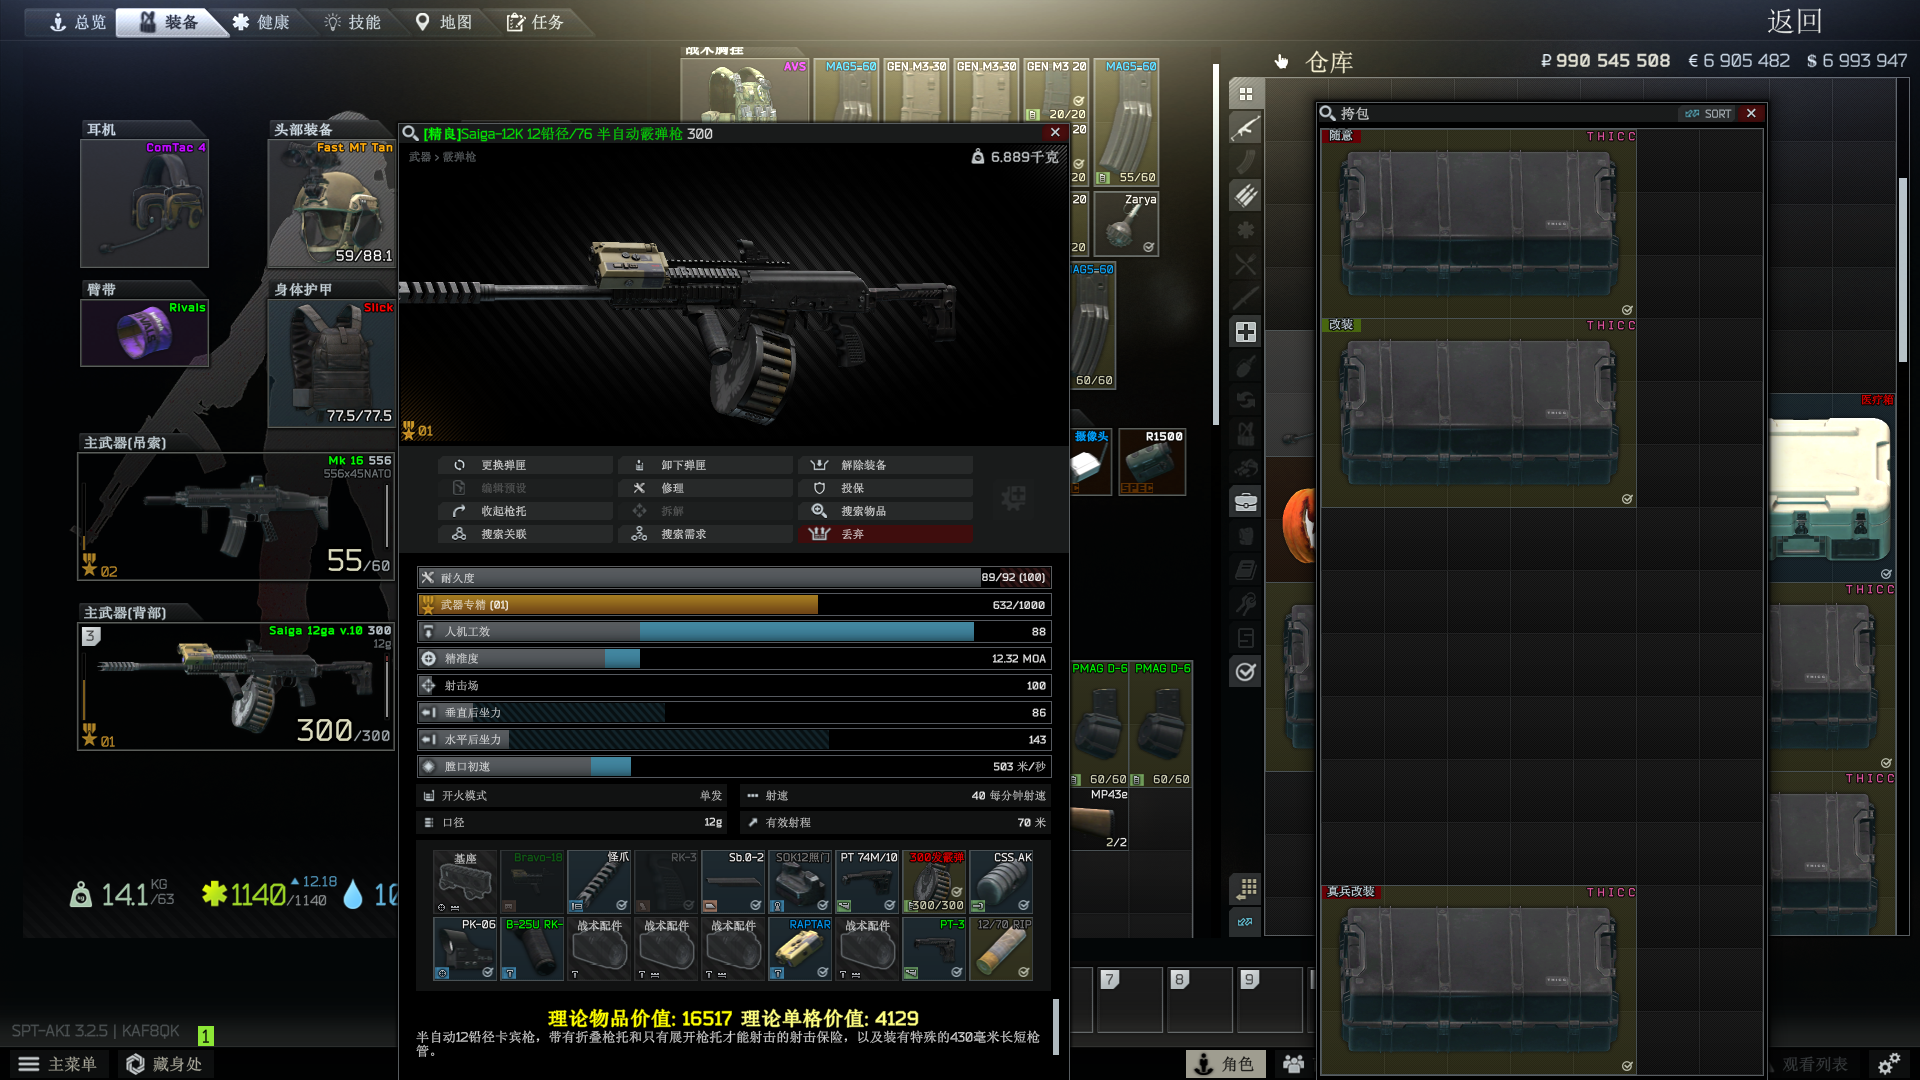
Task: Filter stash by weapons rifle icon
Action: [x=1246, y=128]
